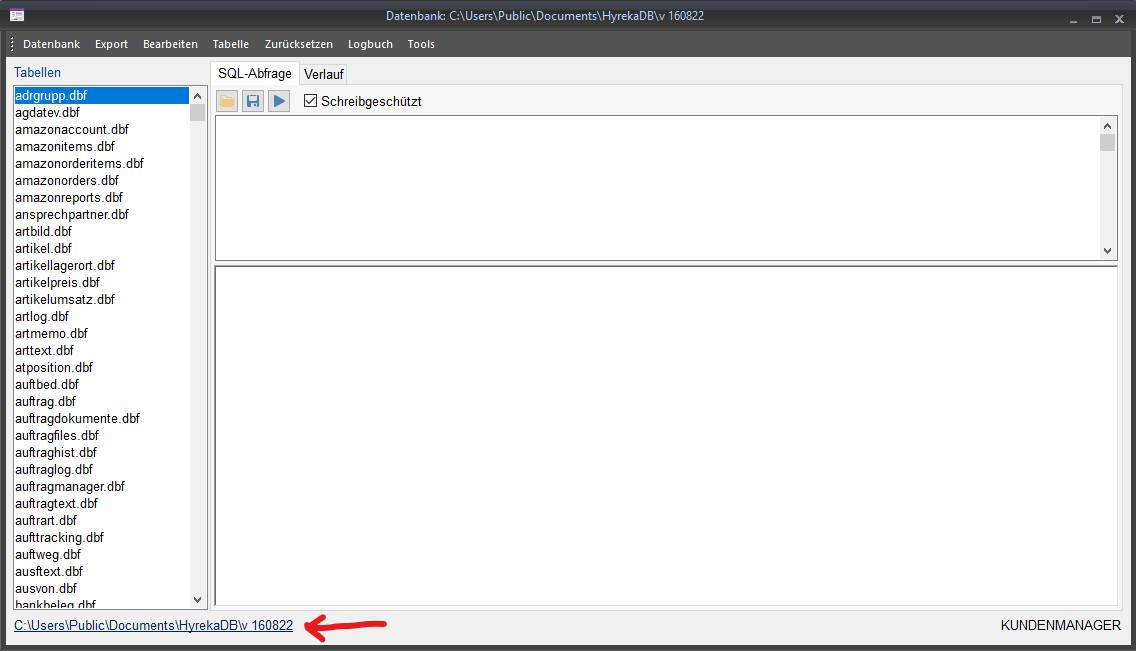
Task: Select atposition.dbf table
Action: point(101,368)
